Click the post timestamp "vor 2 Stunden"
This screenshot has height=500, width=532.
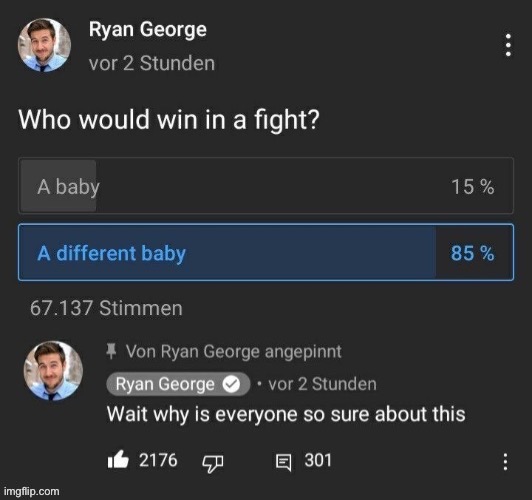coord(152,63)
